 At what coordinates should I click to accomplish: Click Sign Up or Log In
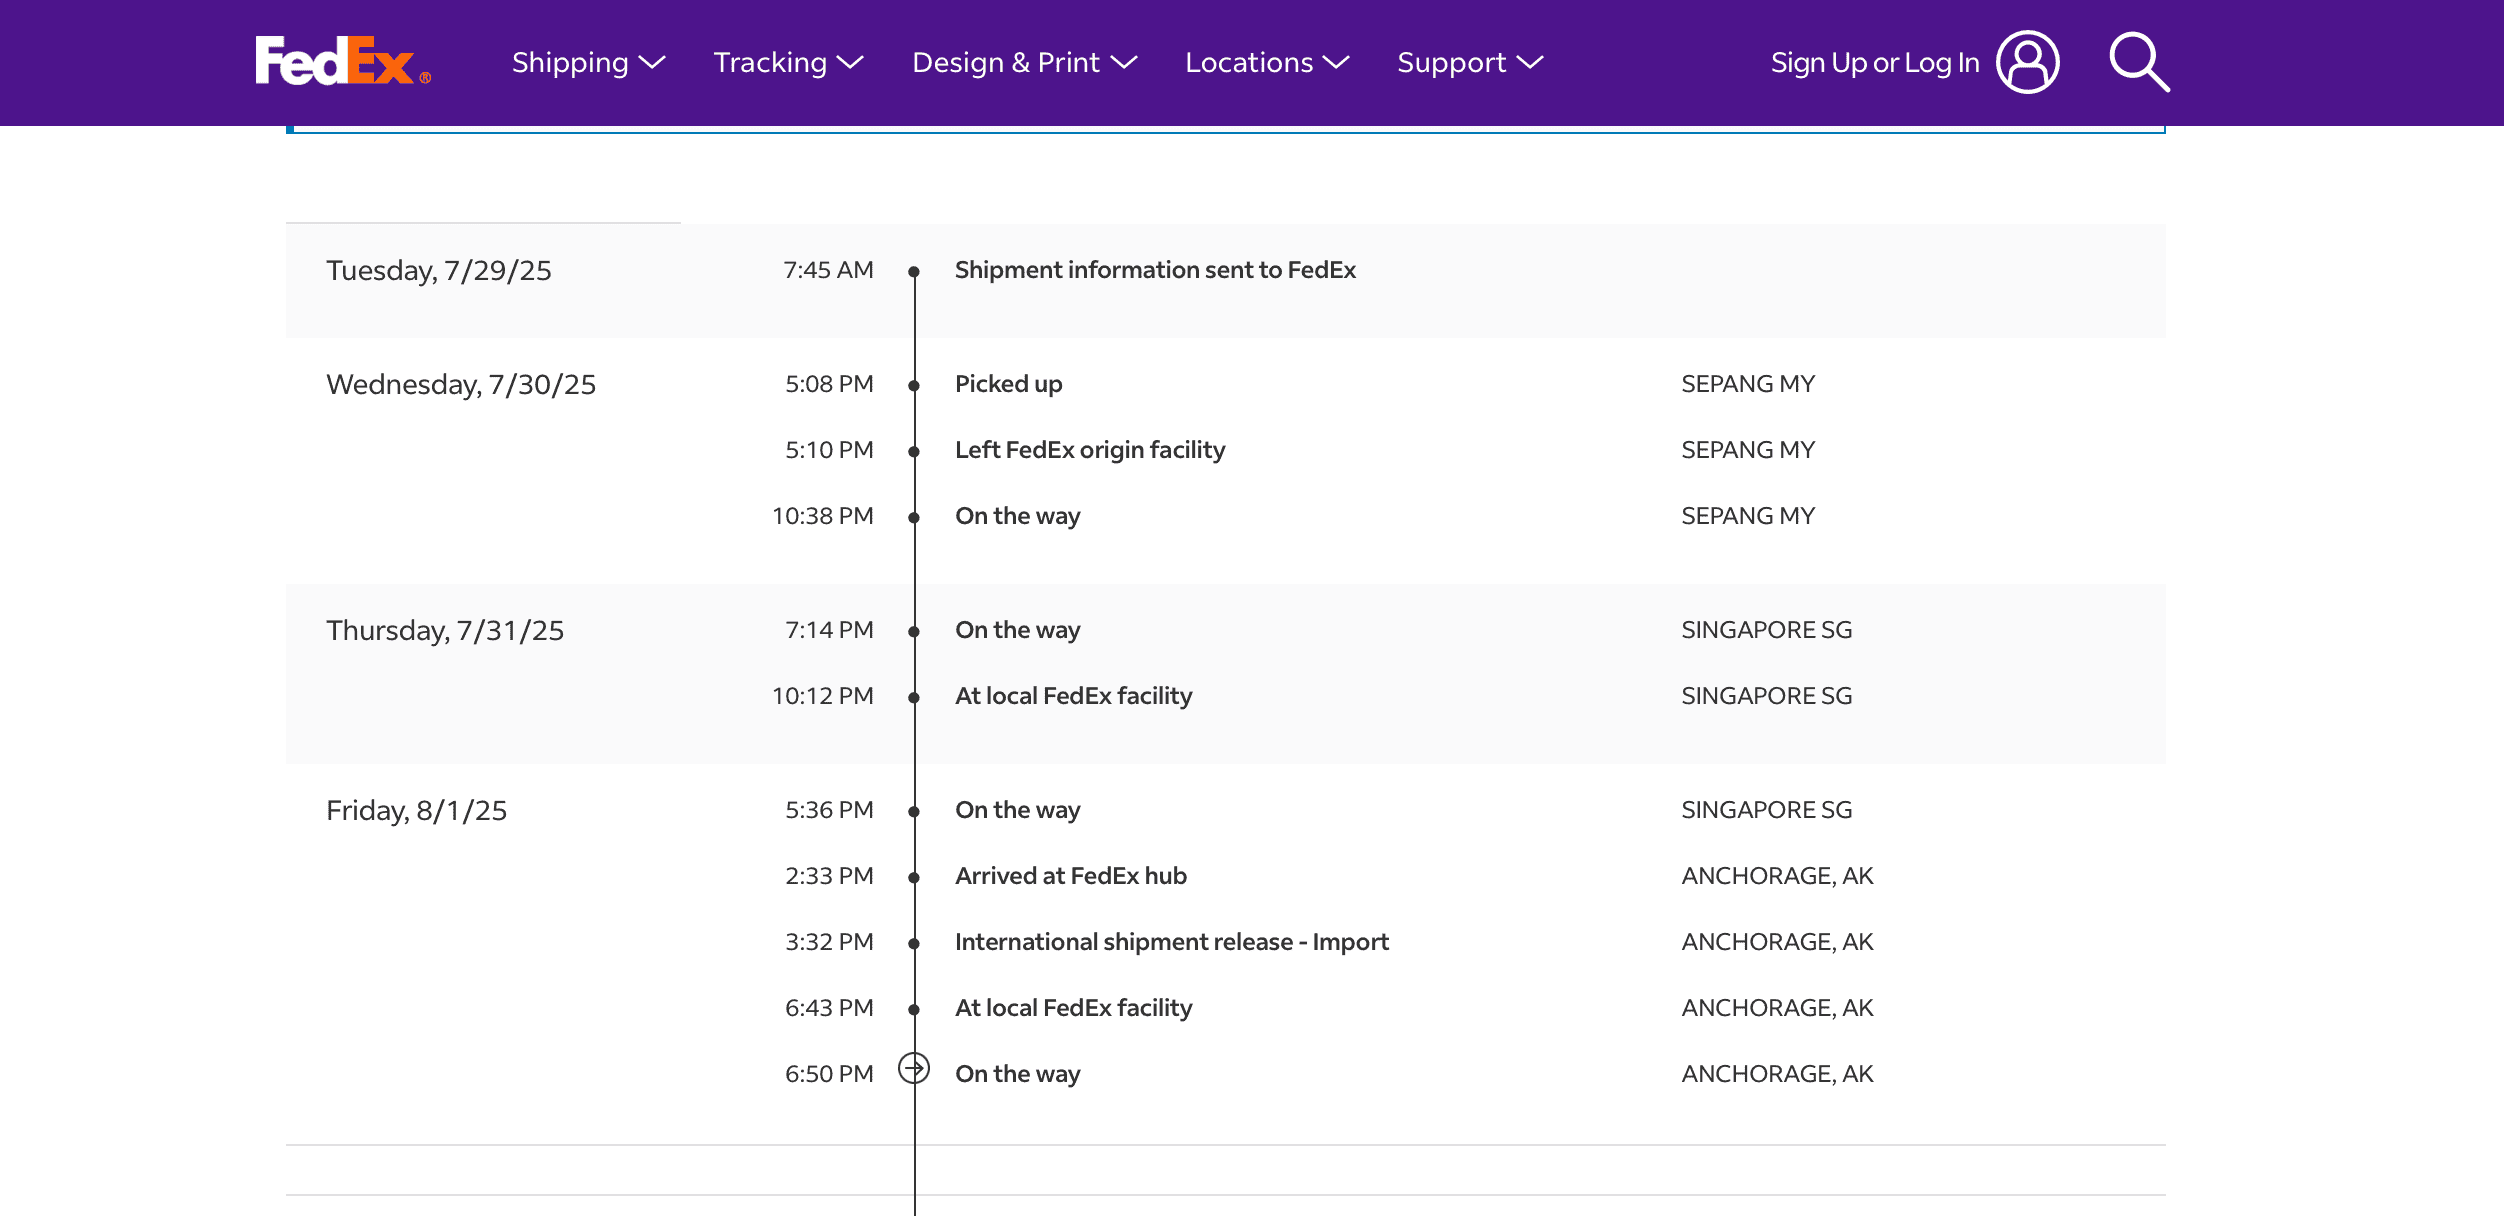(1874, 63)
